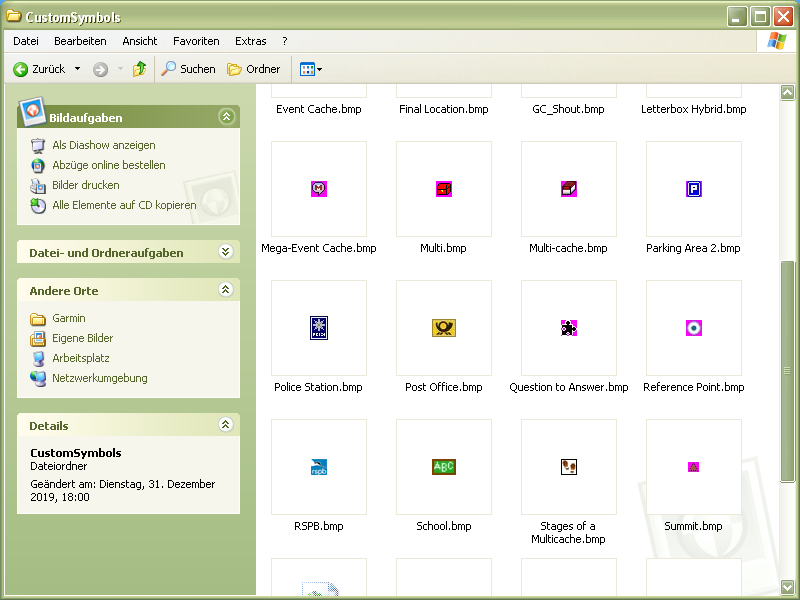Select the Reference Point.bmp thumbnail
This screenshot has height=600, width=800.
tap(694, 328)
